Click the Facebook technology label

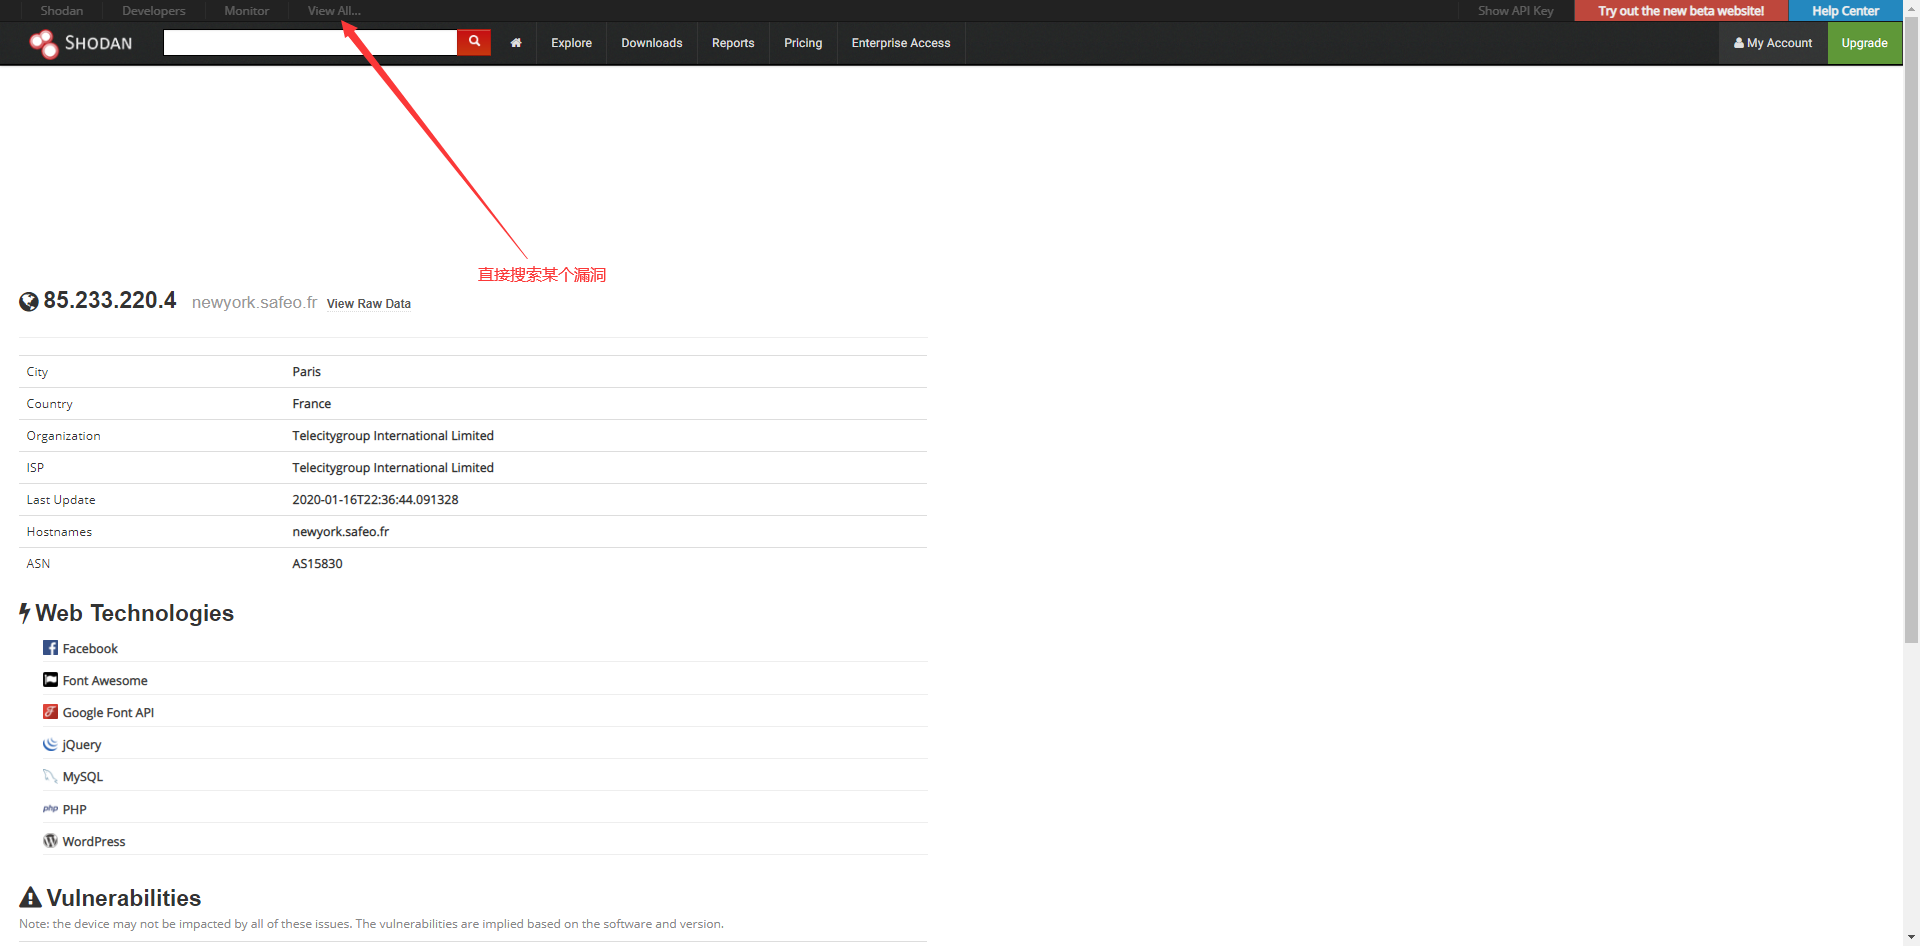pyautogui.click(x=90, y=649)
